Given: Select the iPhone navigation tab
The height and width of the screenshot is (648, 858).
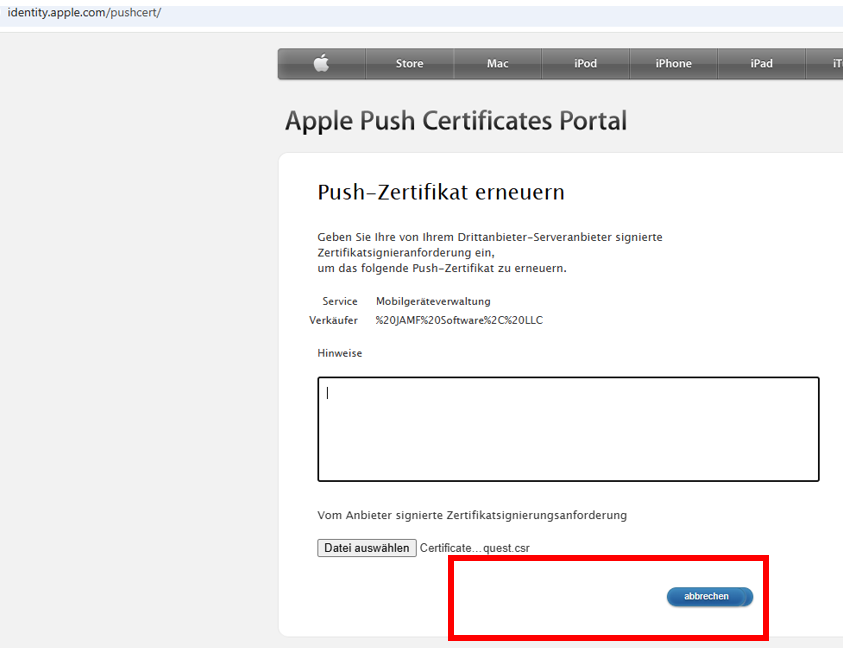Looking at the screenshot, I should tap(673, 64).
